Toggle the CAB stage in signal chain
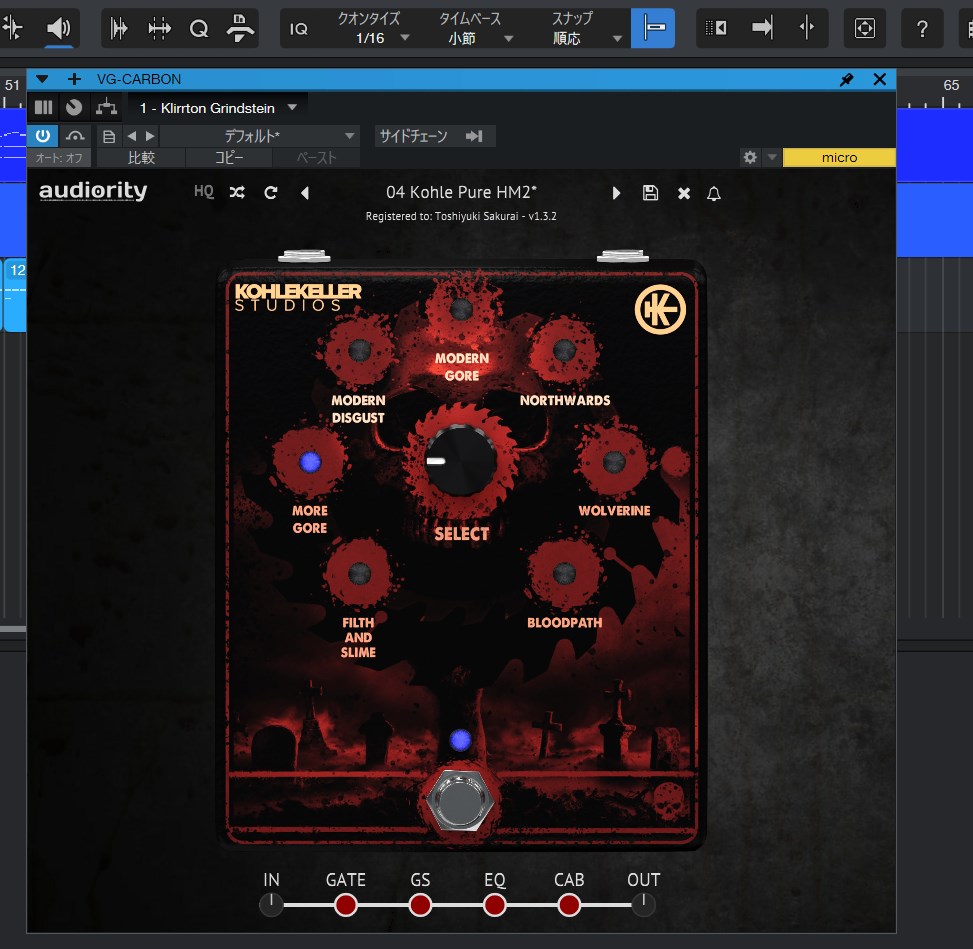The width and height of the screenshot is (973, 949). (x=569, y=905)
